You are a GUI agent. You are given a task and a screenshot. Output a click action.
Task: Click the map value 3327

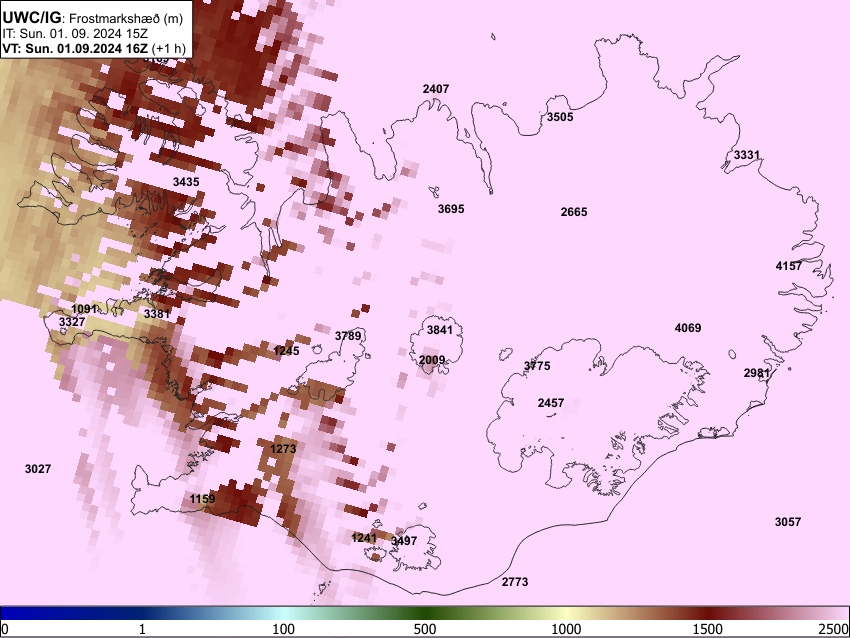tap(72, 322)
